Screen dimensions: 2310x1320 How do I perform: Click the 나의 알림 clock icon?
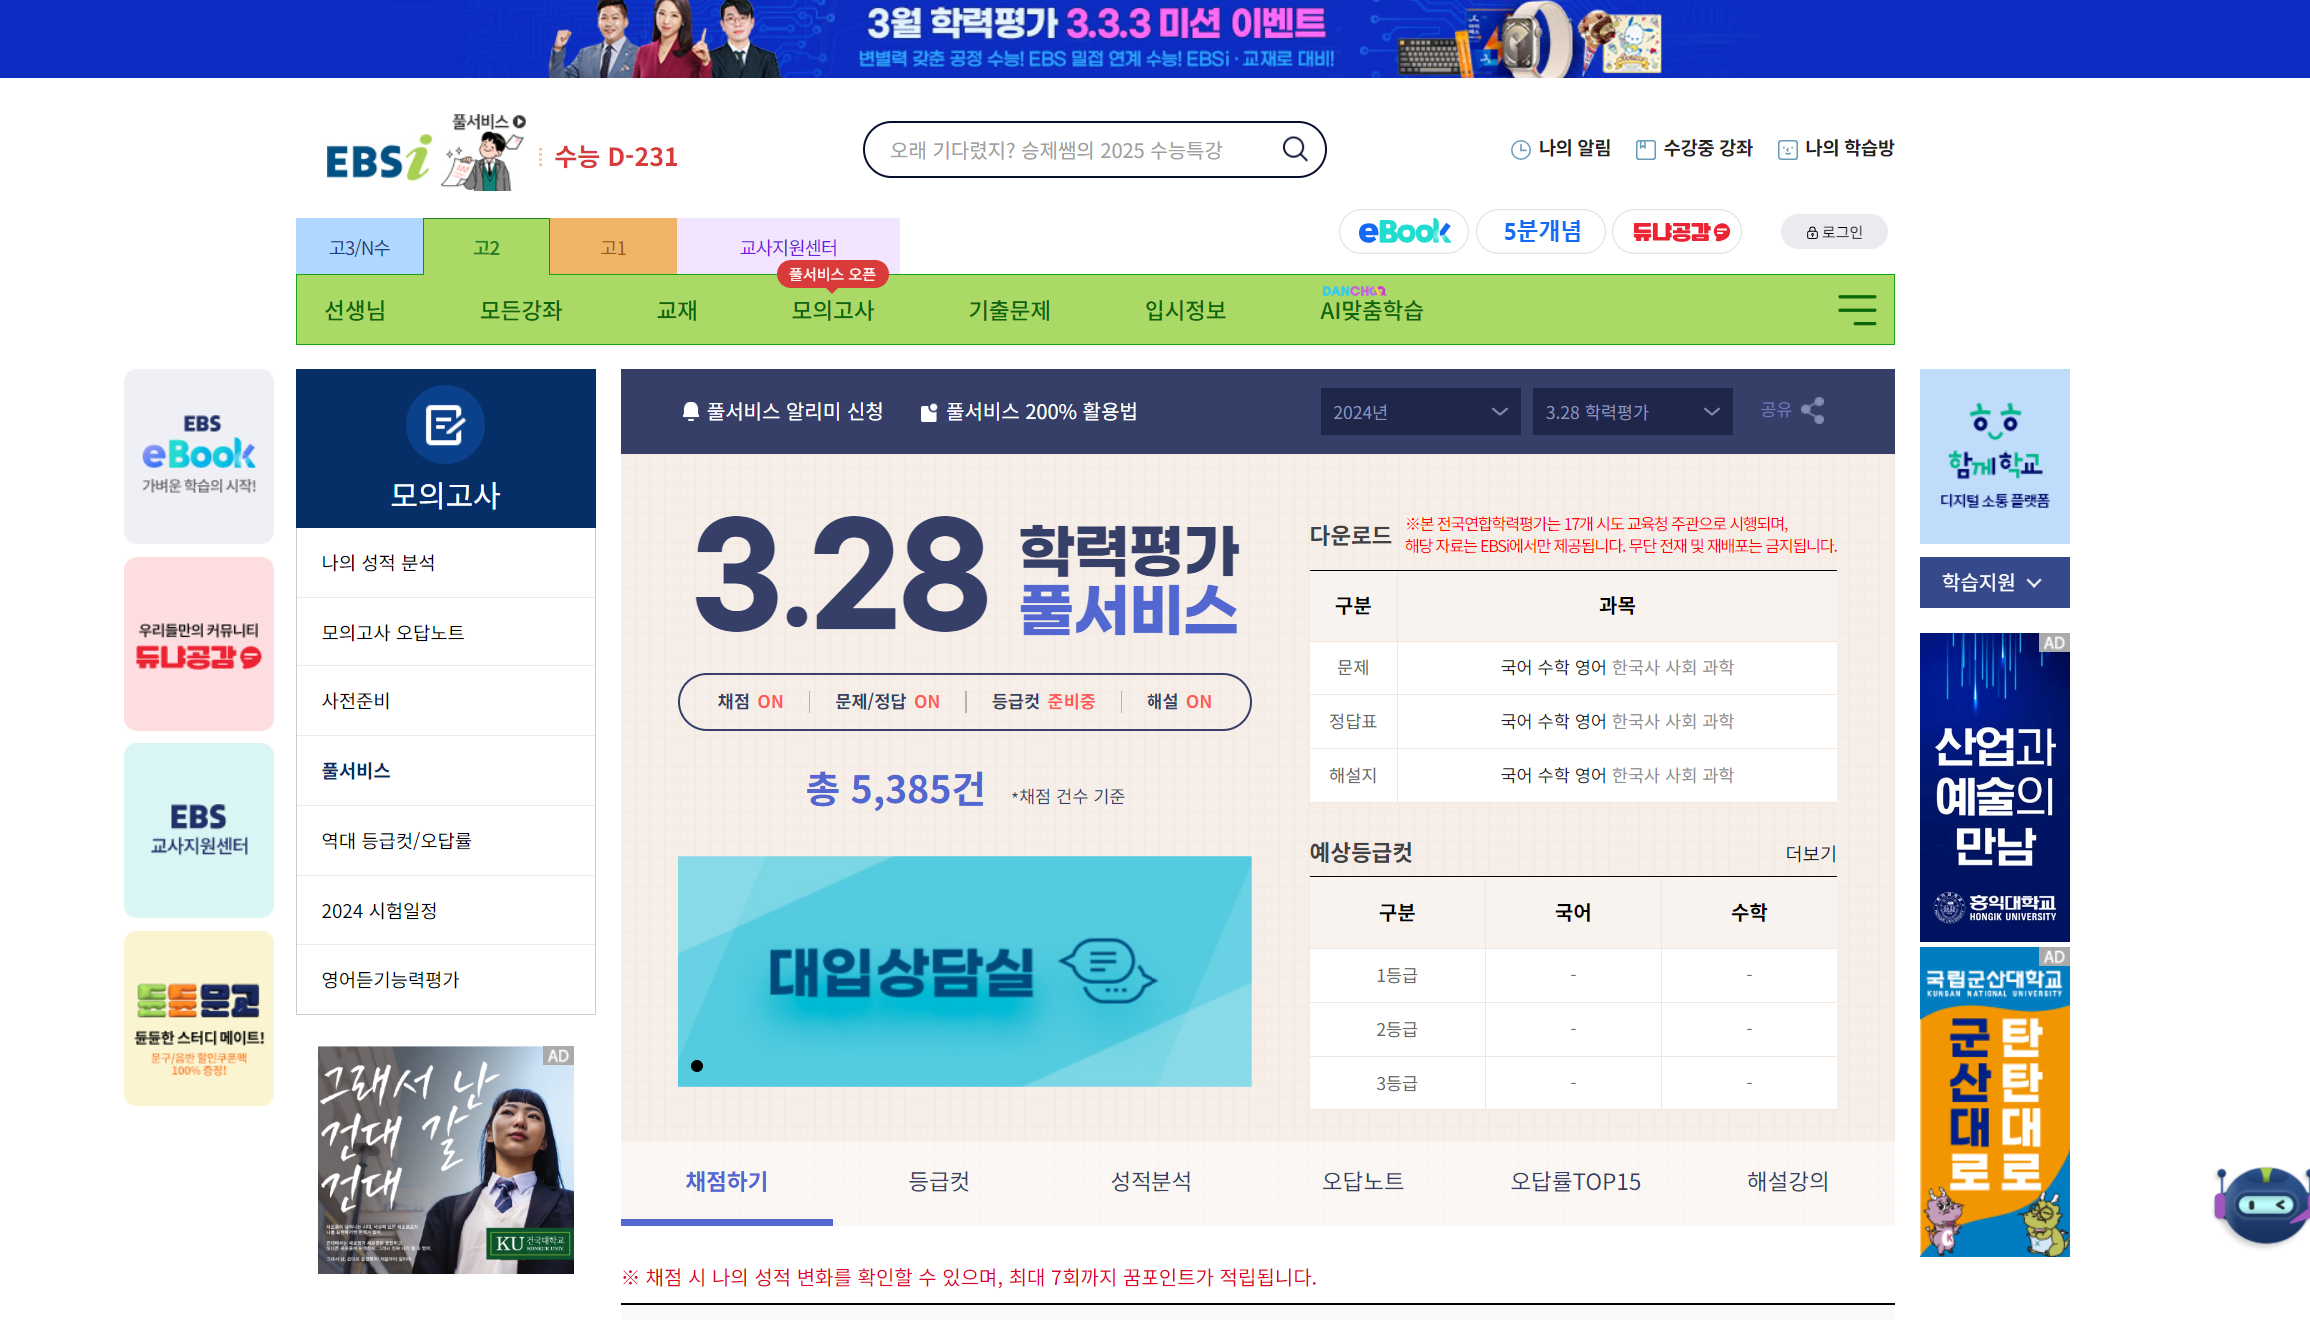pyautogui.click(x=1520, y=150)
